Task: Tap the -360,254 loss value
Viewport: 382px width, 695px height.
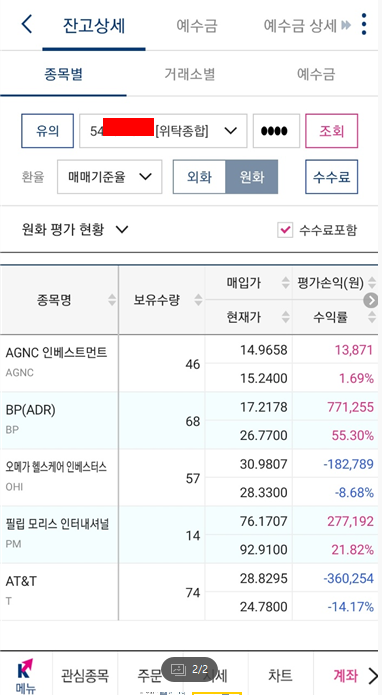Action: click(x=349, y=578)
